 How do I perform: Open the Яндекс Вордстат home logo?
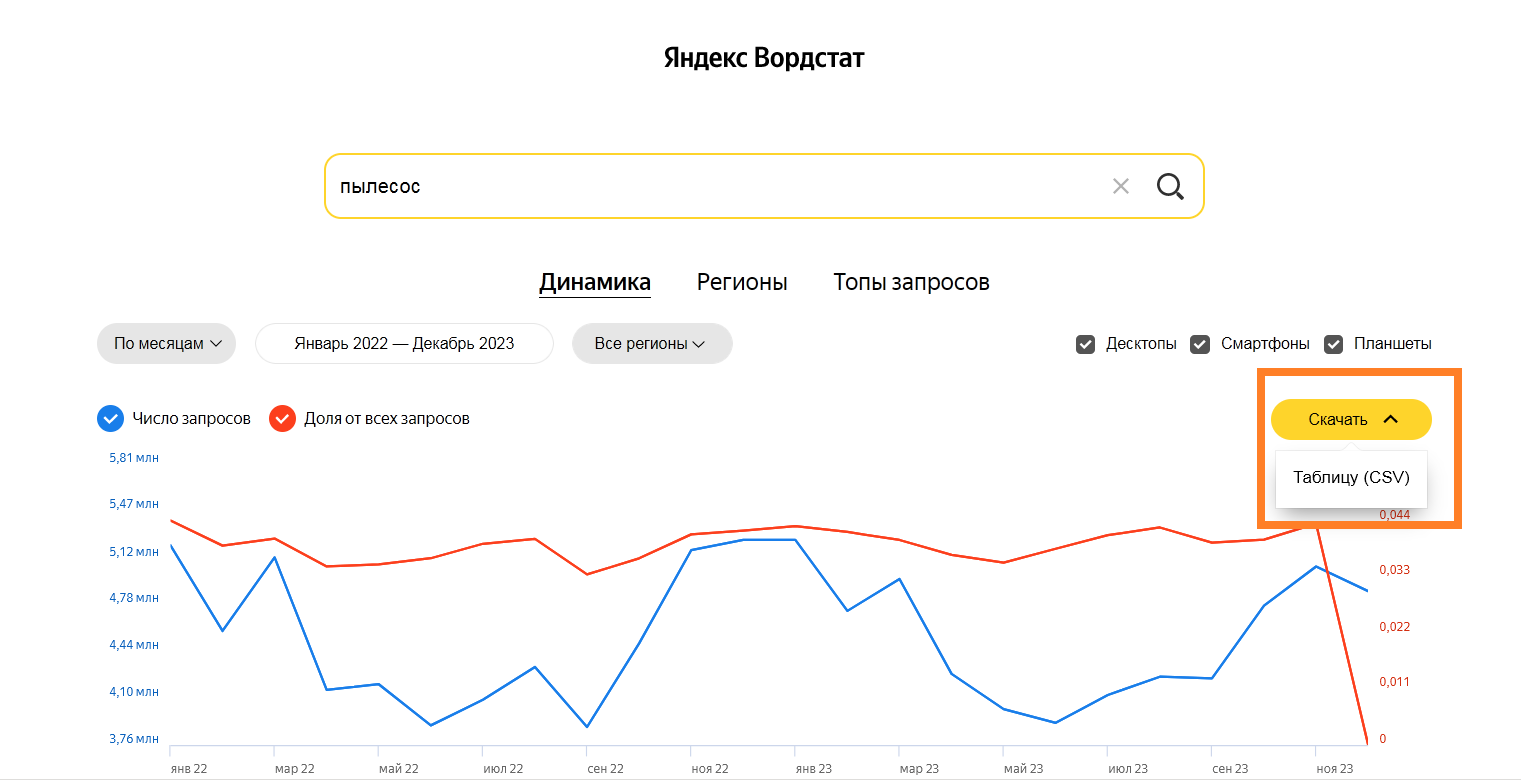click(x=764, y=58)
